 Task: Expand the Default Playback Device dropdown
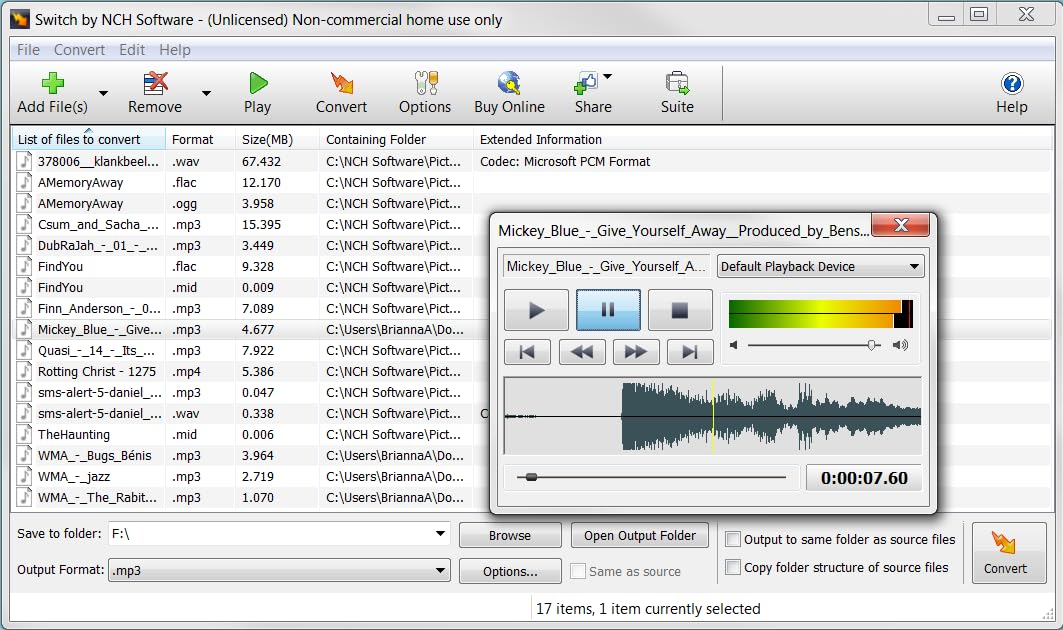pyautogui.click(x=820, y=267)
